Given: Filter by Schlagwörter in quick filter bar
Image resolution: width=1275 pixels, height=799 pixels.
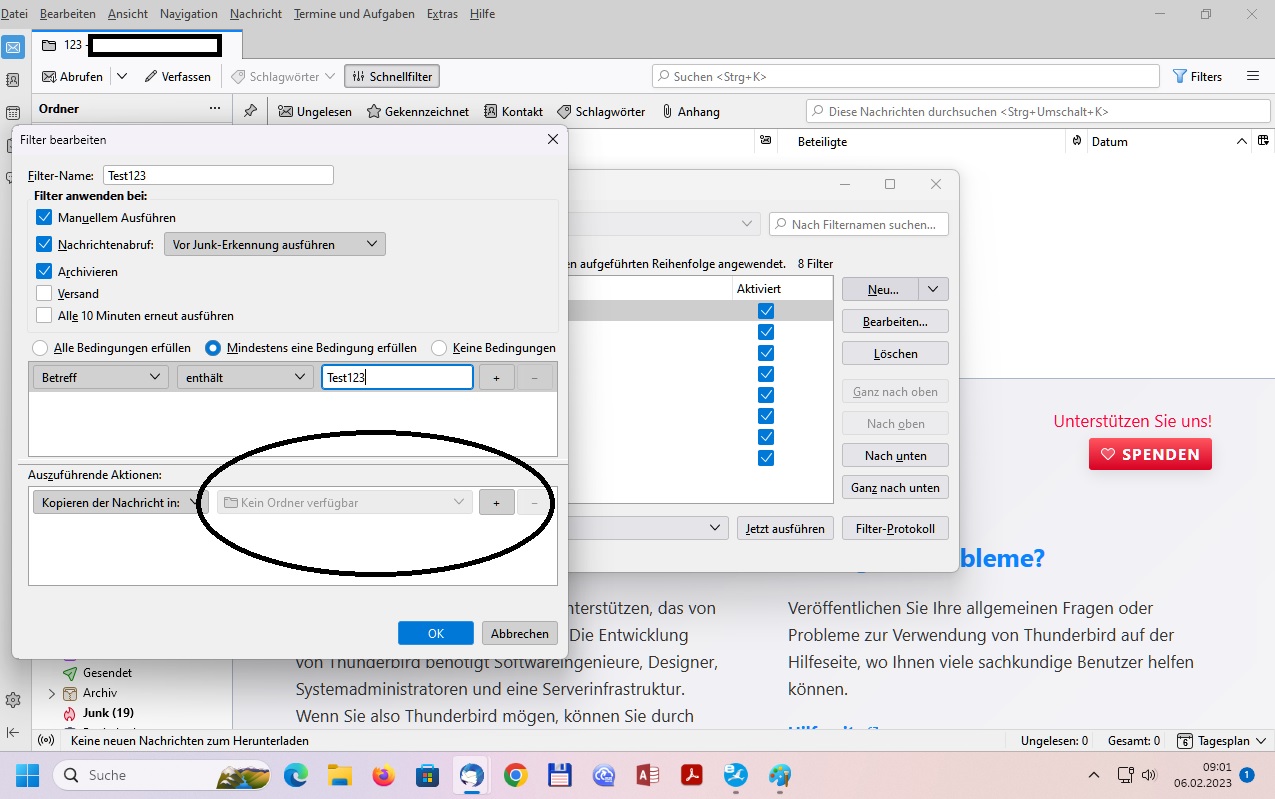Looking at the screenshot, I should (601, 111).
